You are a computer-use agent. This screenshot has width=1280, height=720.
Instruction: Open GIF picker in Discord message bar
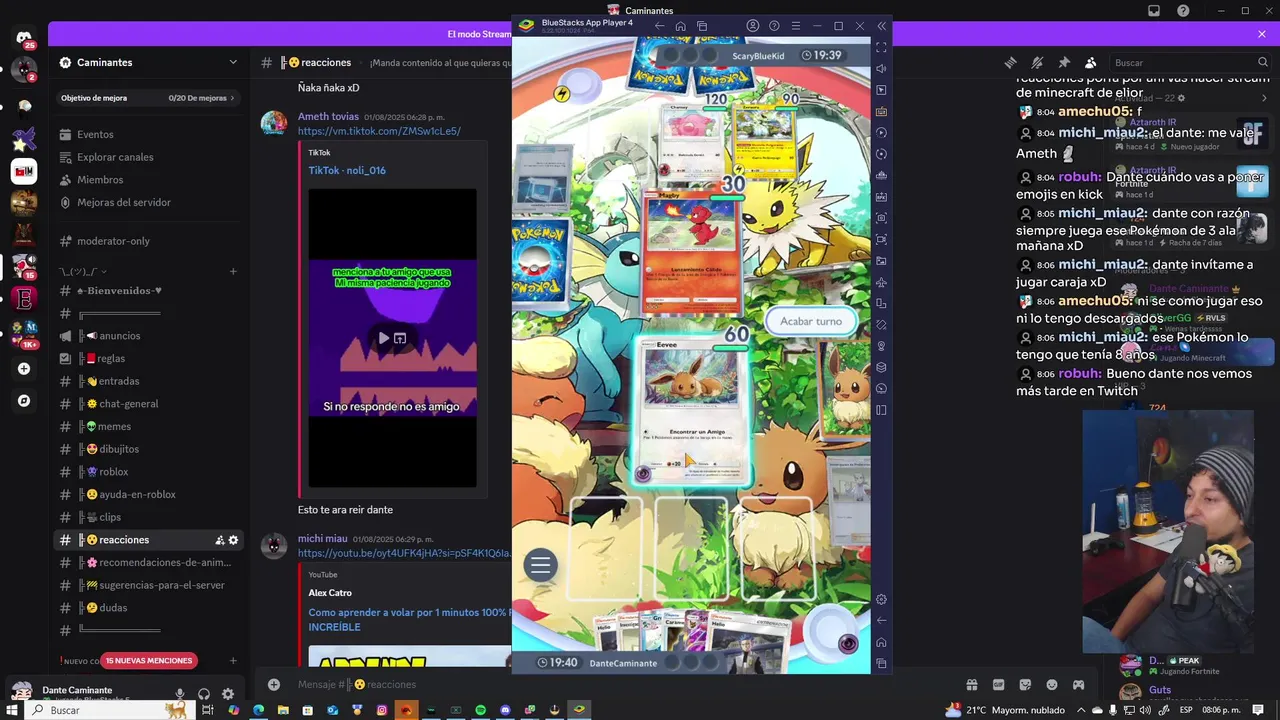(998, 685)
